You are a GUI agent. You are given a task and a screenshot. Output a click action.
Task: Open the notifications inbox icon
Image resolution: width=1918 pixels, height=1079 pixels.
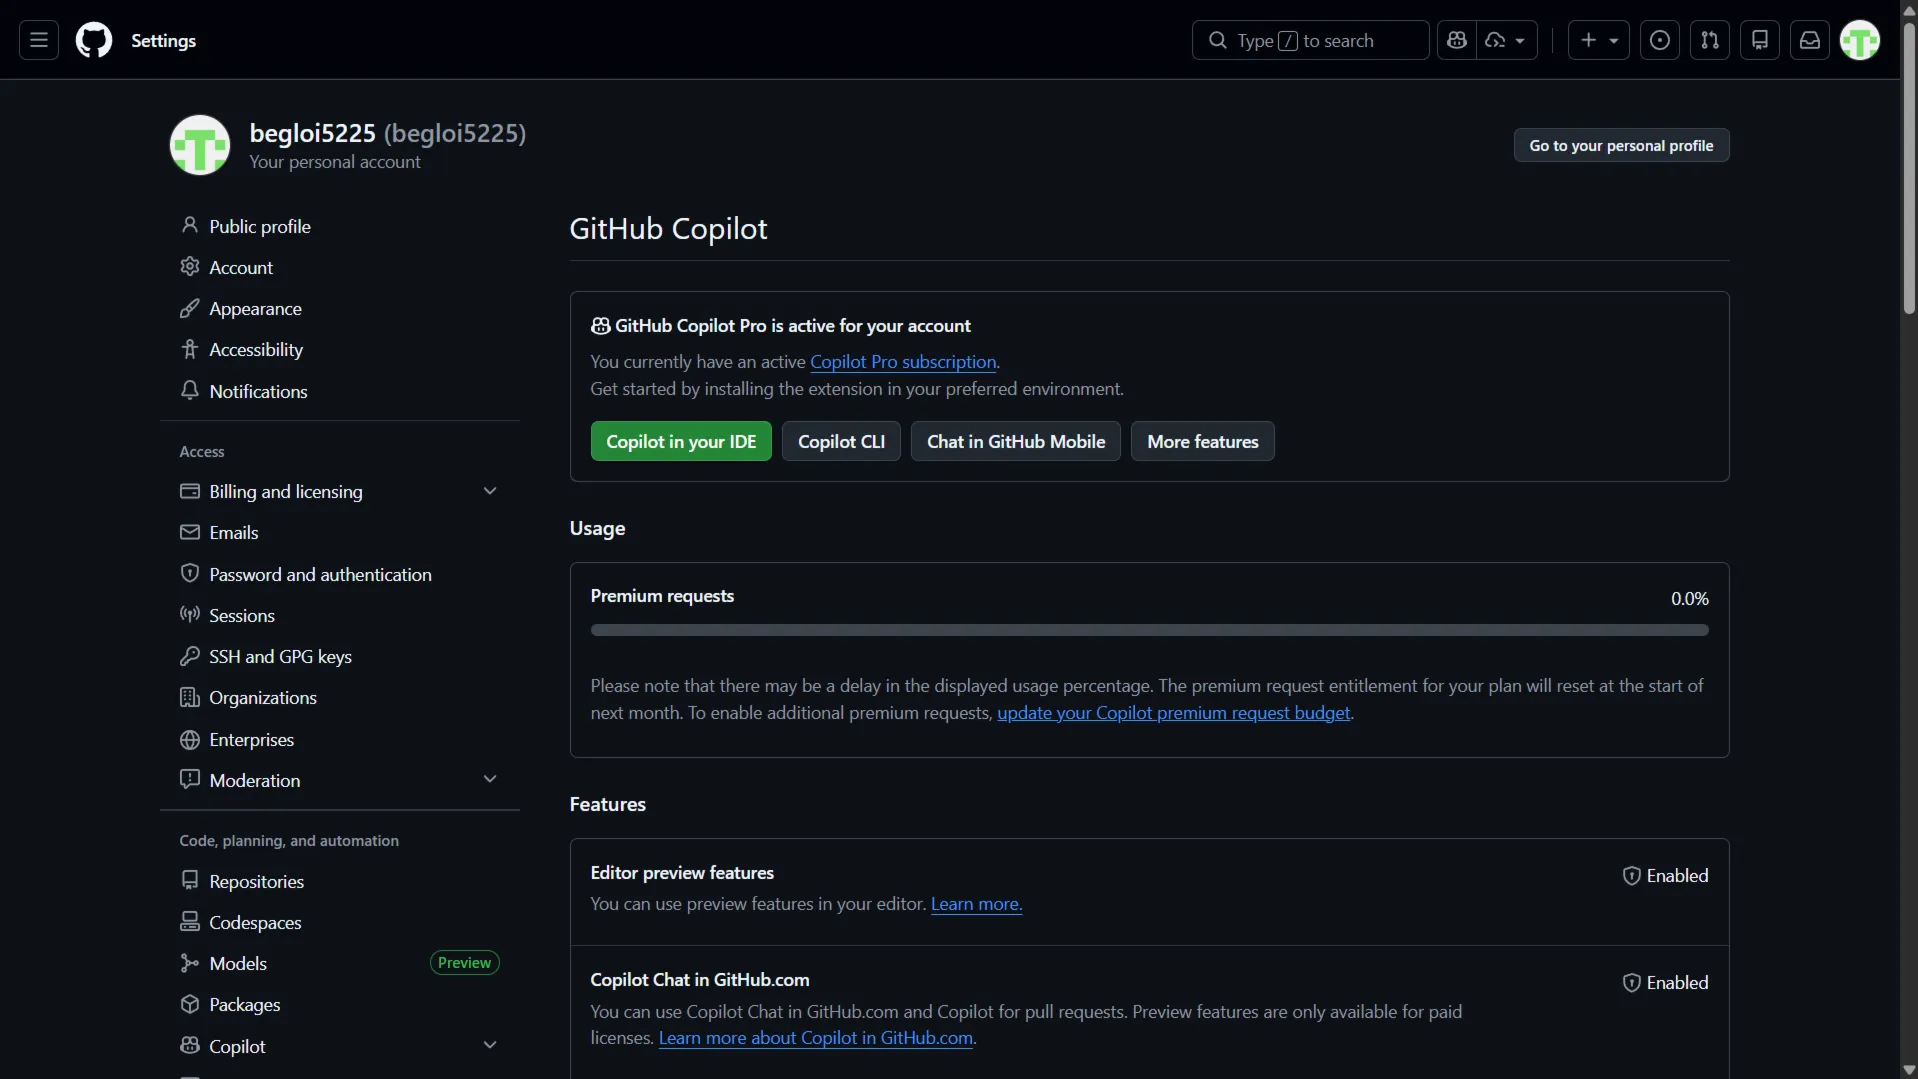[x=1809, y=40]
